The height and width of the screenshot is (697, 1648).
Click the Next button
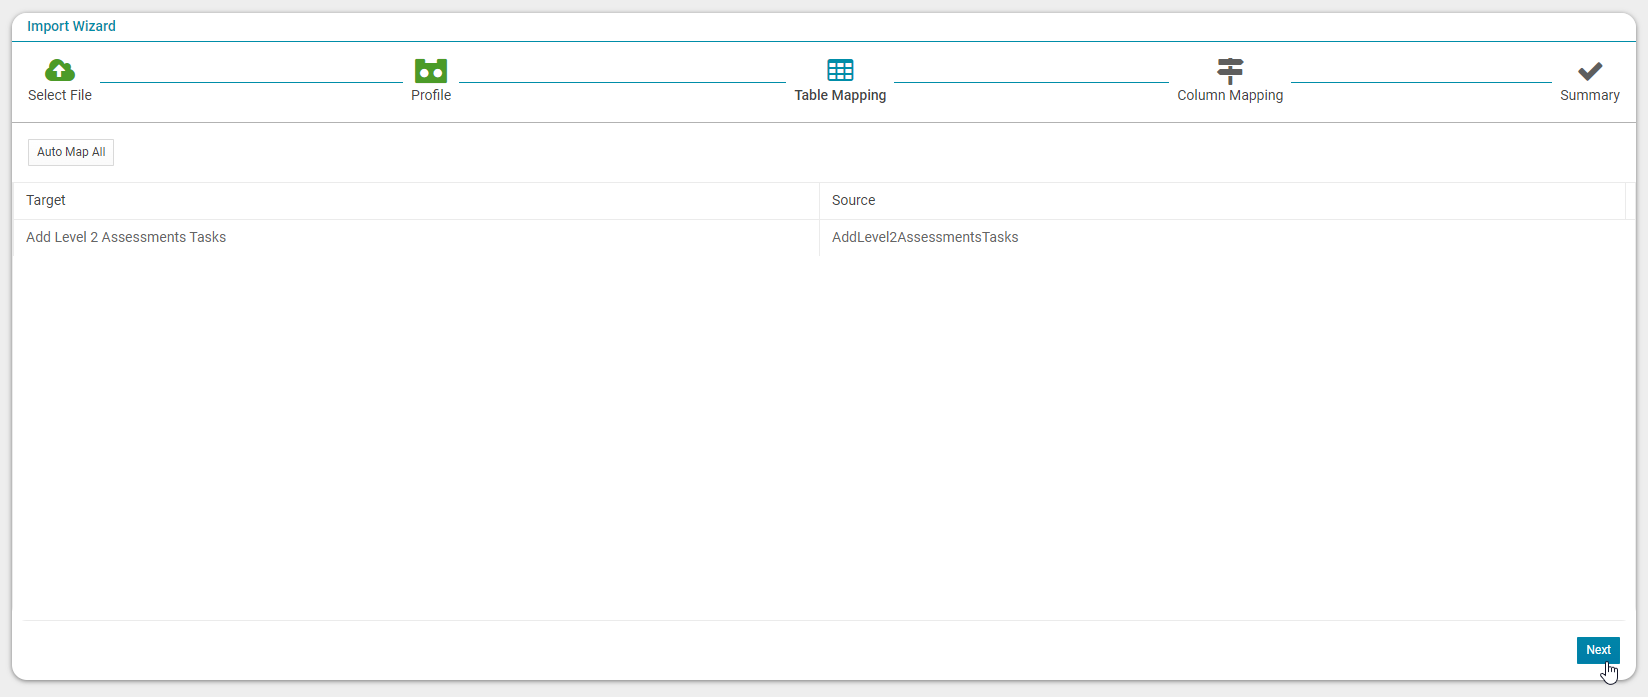(x=1598, y=650)
